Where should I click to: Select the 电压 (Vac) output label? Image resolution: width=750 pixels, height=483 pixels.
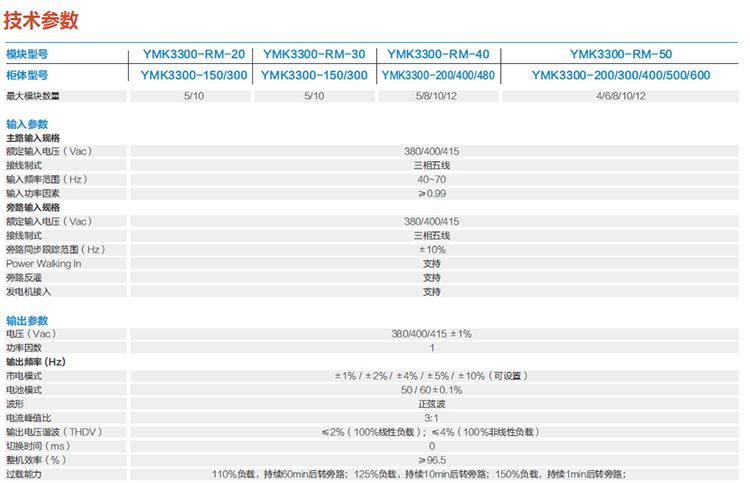(x=31, y=334)
